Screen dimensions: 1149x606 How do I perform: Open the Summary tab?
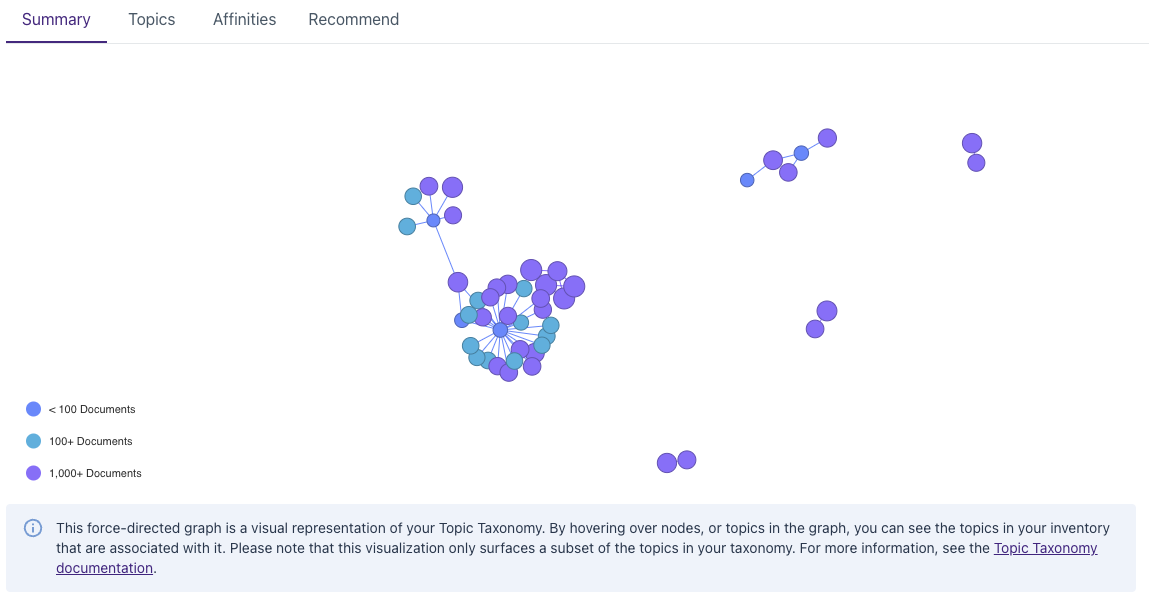(x=56, y=20)
